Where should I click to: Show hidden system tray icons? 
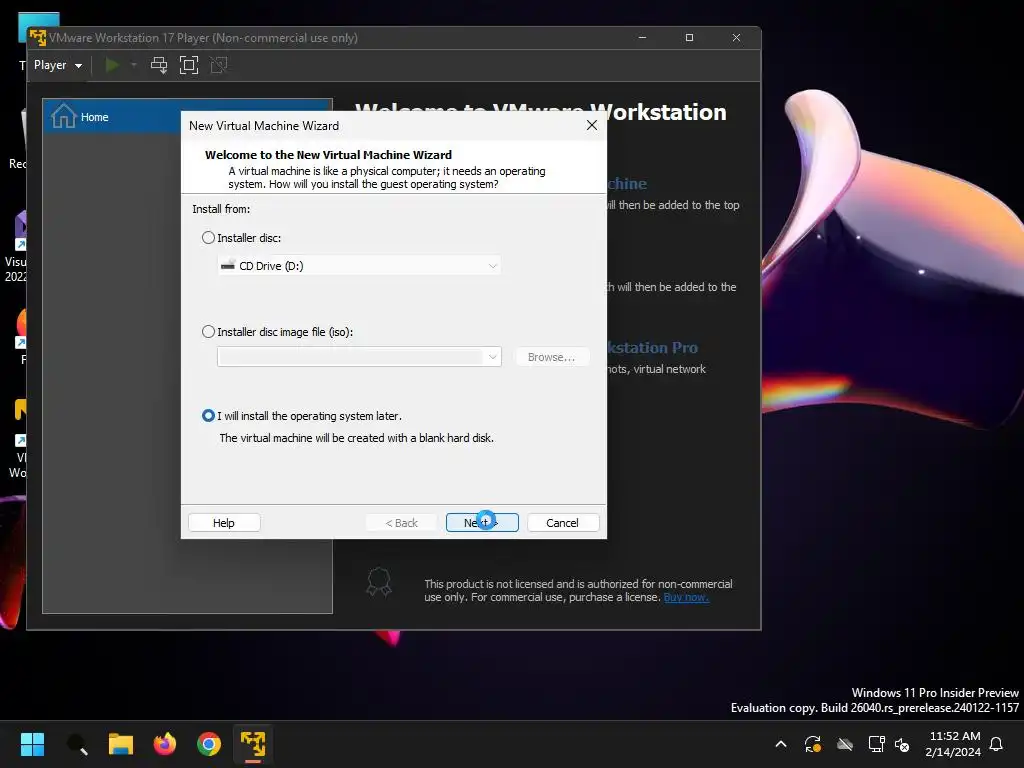point(781,744)
